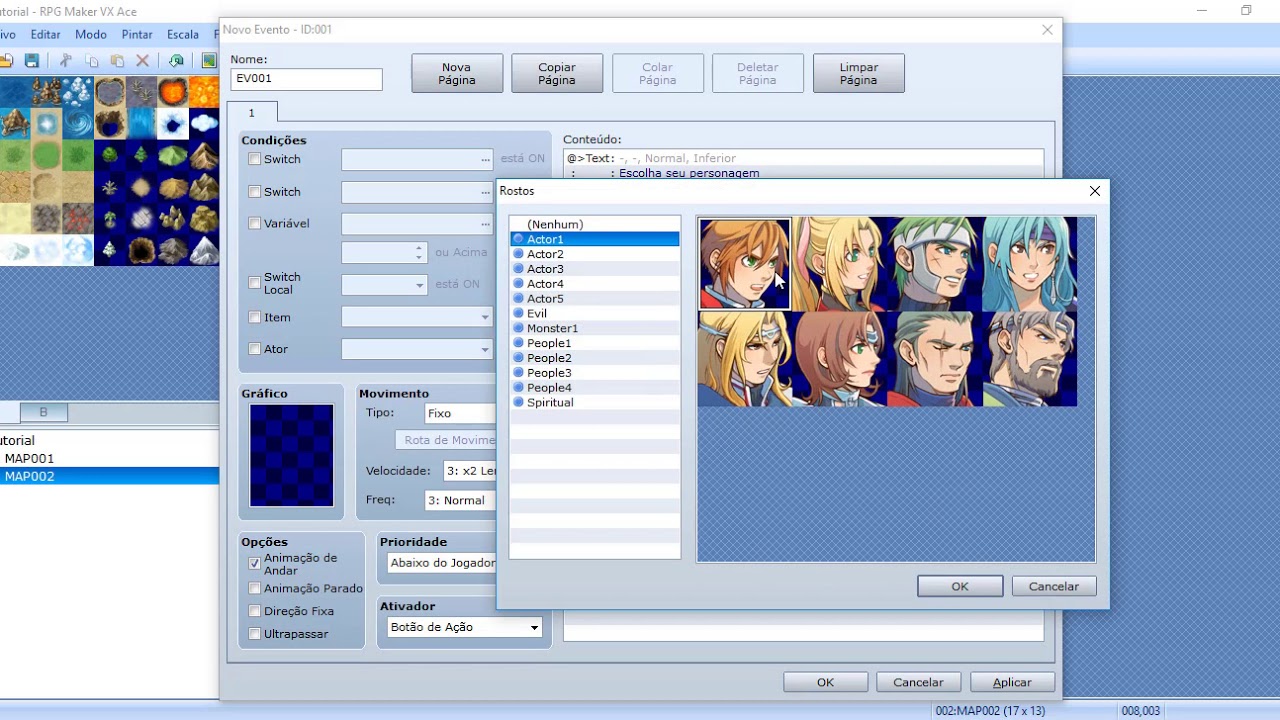Select the scarred grey-haired man face

coord(934,359)
